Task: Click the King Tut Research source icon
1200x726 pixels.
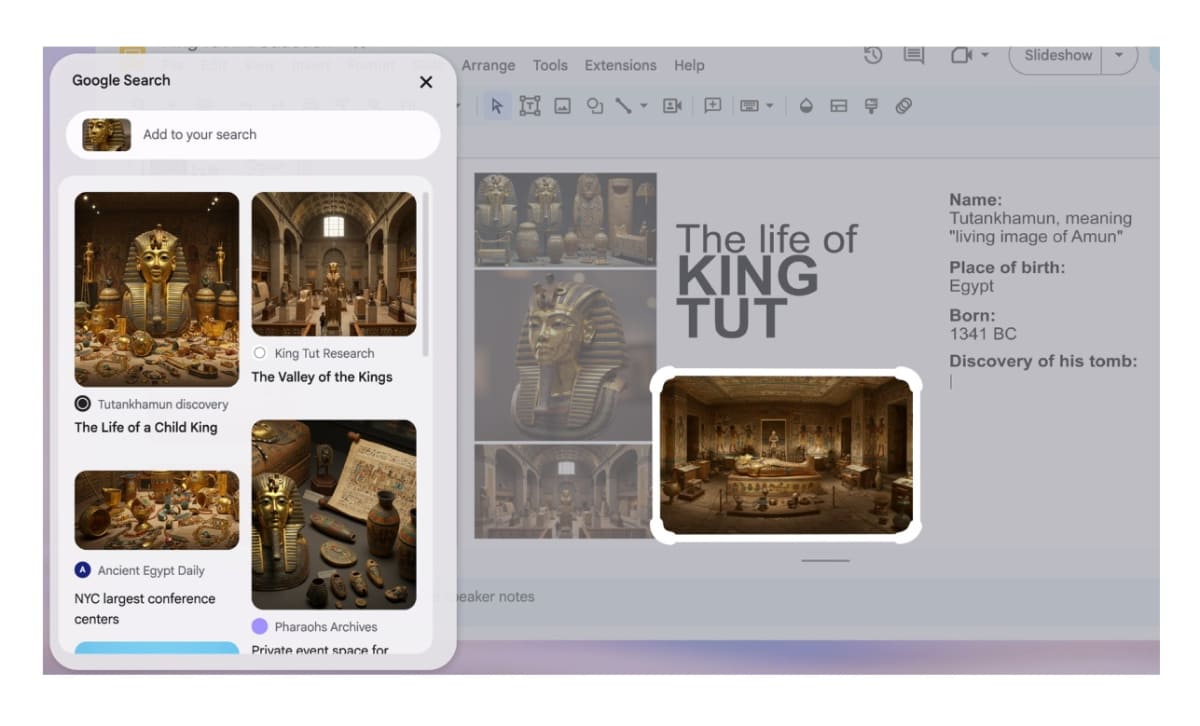Action: (260, 353)
